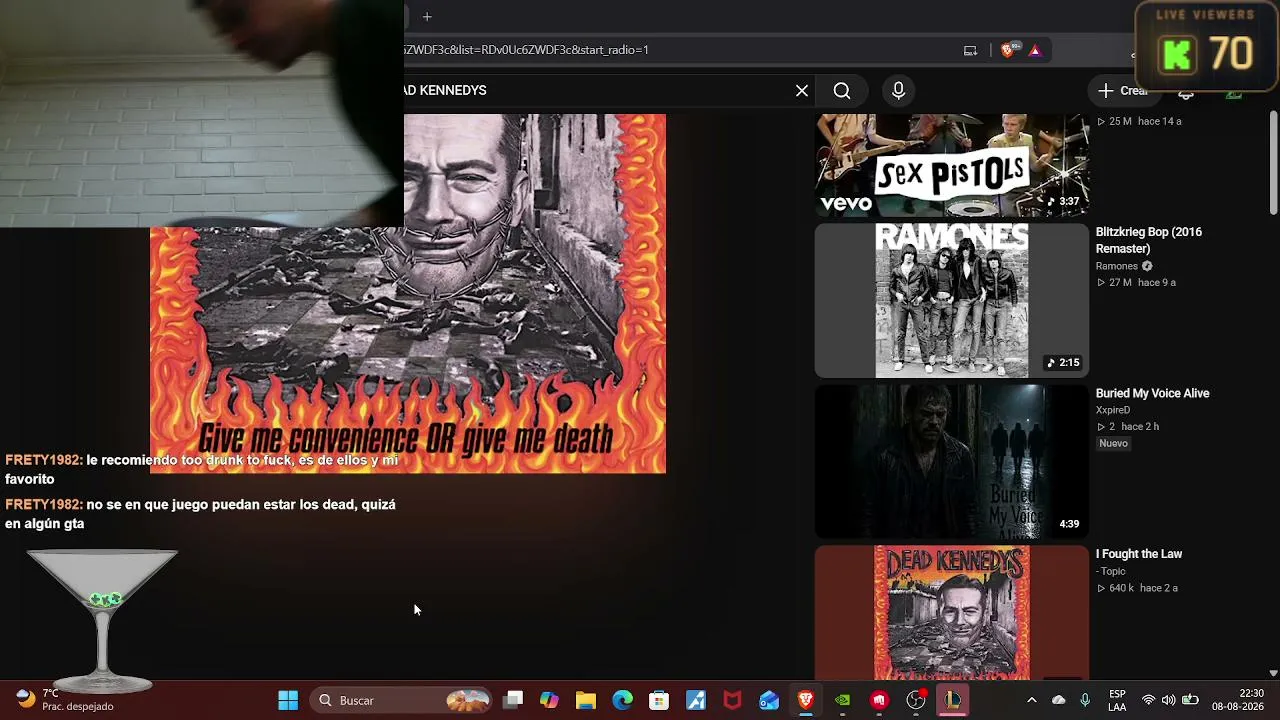Click the 'Nuevo' badge under Buried My Voice Alive
The image size is (1280, 720).
pos(1113,444)
